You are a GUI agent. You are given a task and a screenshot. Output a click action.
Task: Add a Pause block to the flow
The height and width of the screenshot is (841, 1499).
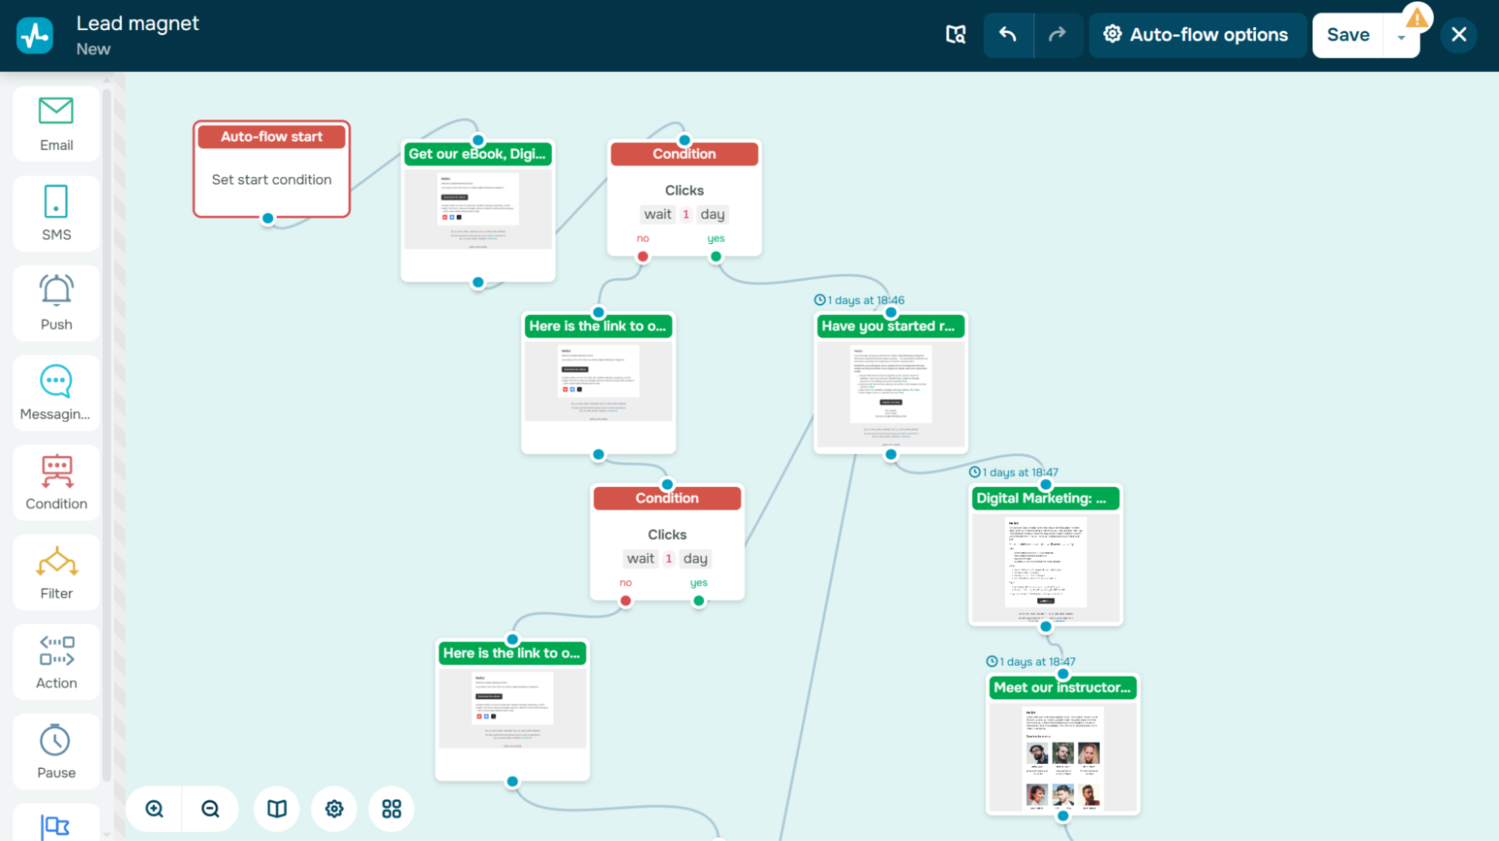click(55, 750)
